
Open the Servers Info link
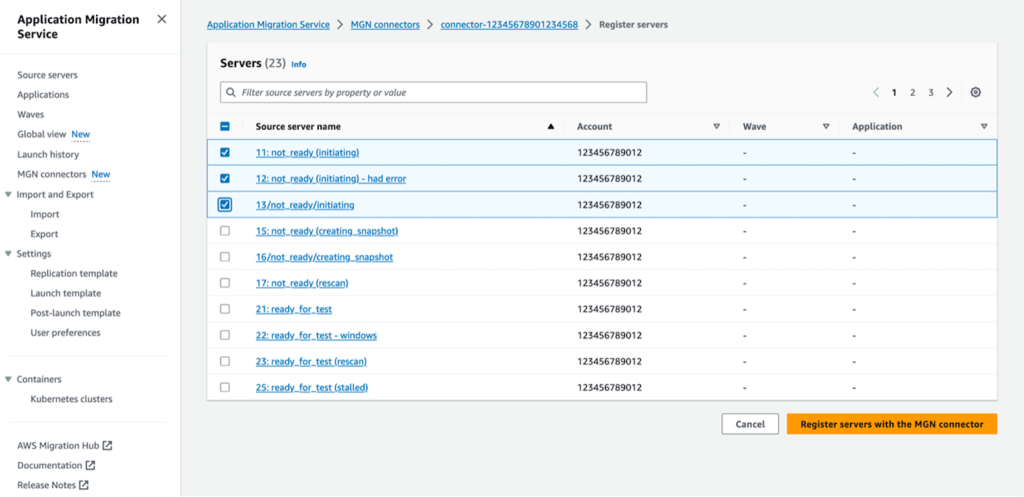tap(298, 65)
